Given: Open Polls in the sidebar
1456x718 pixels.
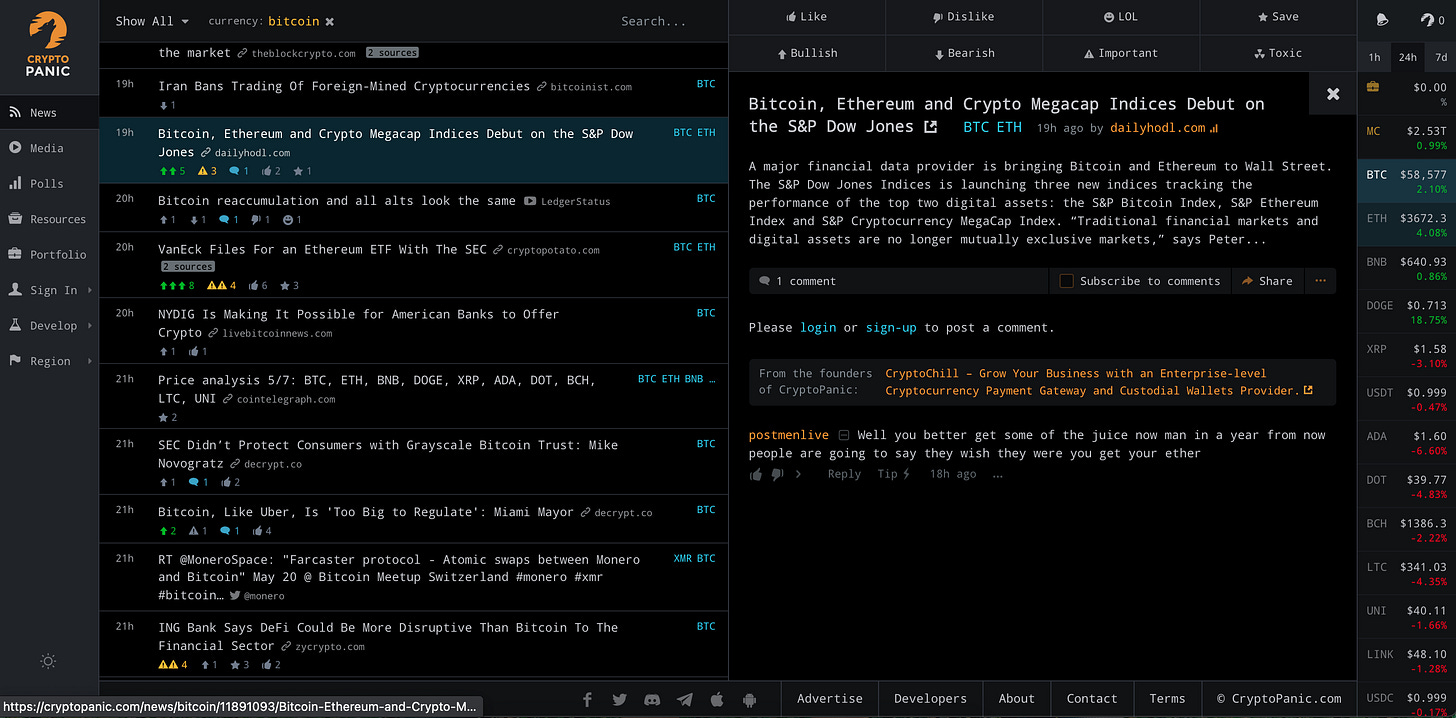Looking at the screenshot, I should click(x=46, y=184).
